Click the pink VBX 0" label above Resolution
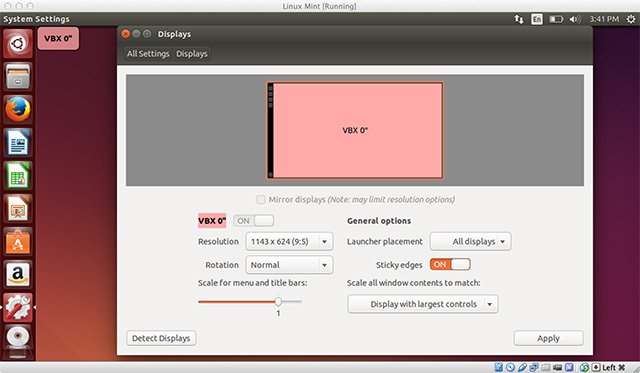 [212, 221]
